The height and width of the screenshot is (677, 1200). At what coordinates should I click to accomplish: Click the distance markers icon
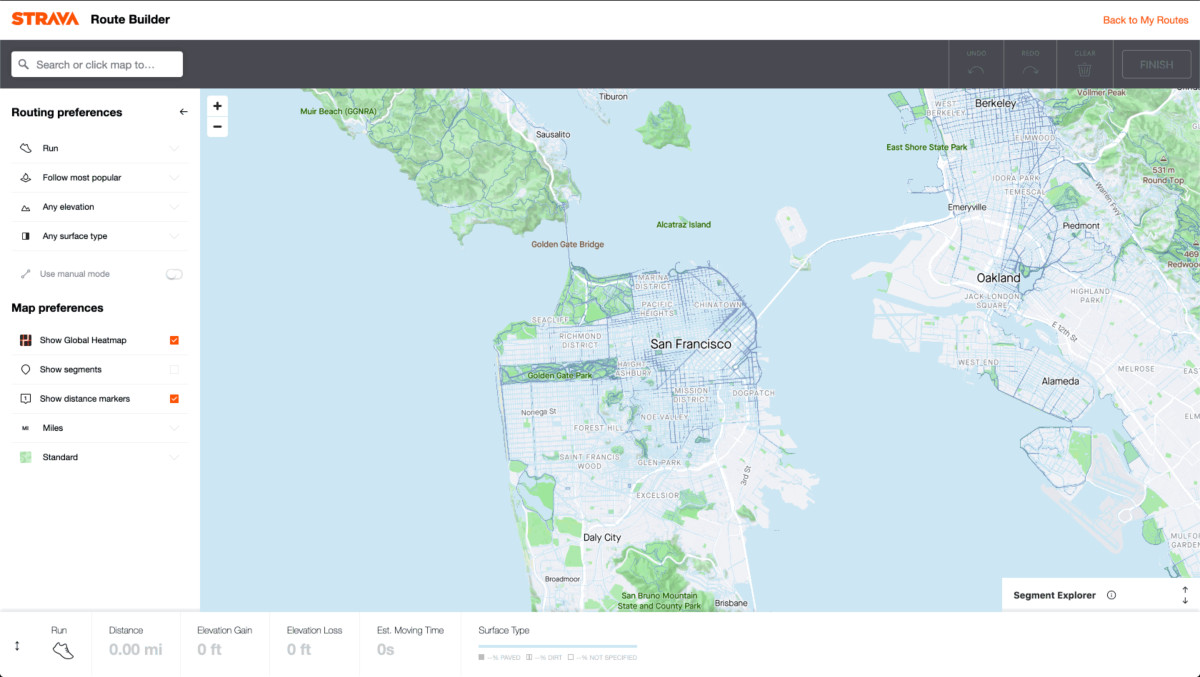26,398
